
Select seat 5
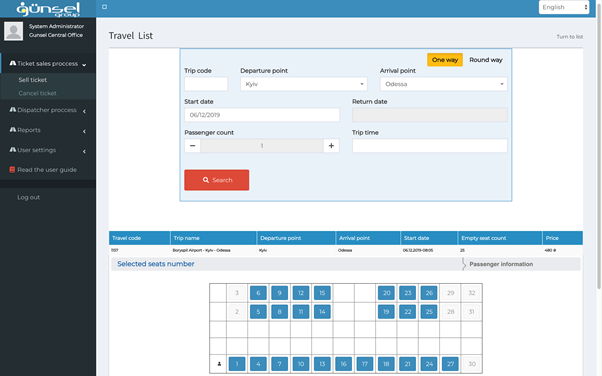coord(258,311)
